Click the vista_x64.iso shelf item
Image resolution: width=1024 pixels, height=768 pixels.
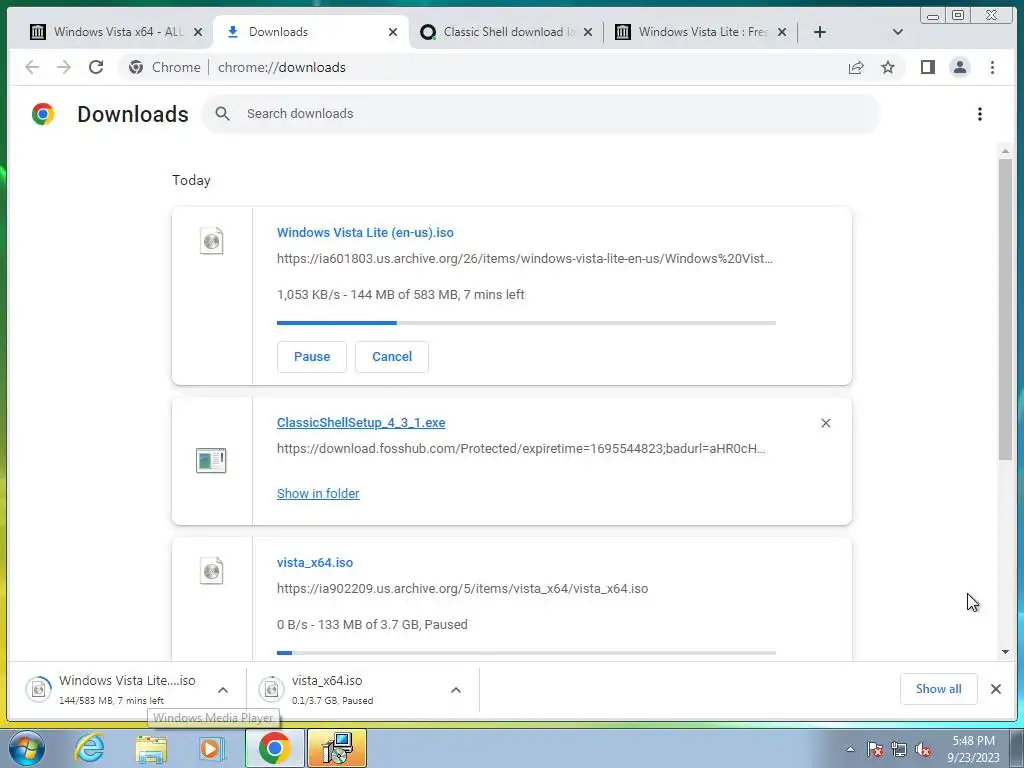tap(362, 689)
